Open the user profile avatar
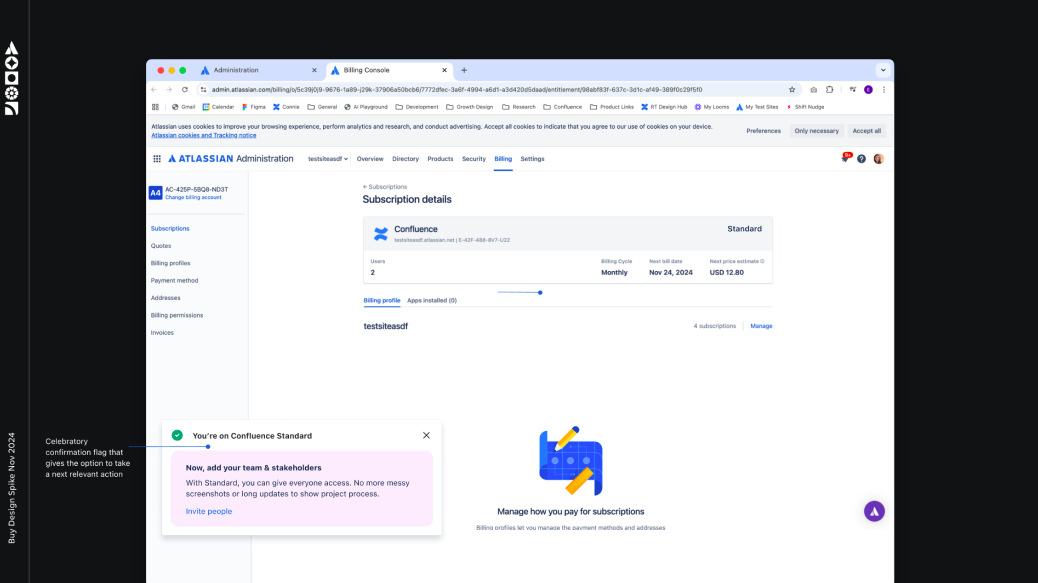The image size is (1038, 583). pyautogui.click(x=878, y=159)
